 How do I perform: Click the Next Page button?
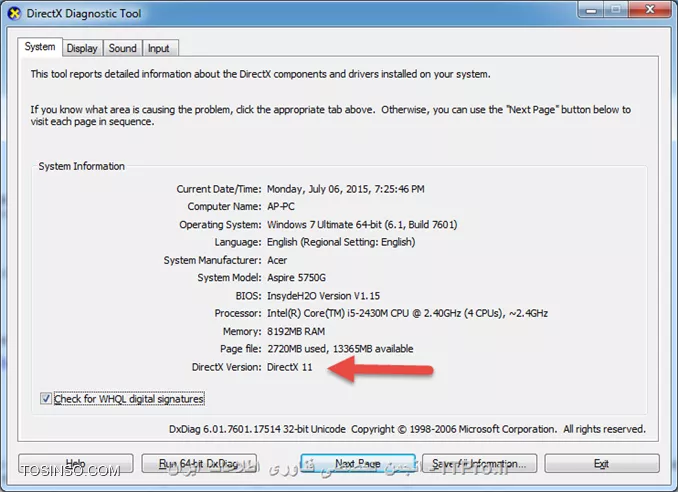tap(358, 463)
